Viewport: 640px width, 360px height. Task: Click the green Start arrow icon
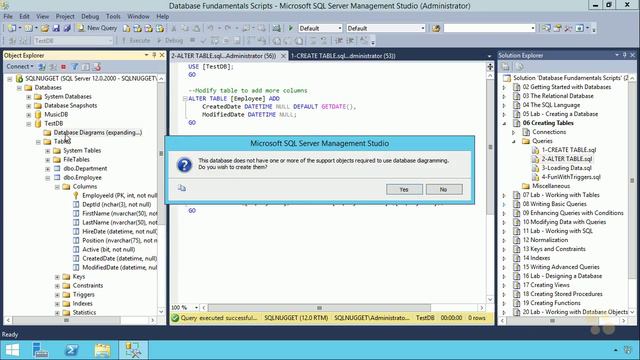click(291, 28)
